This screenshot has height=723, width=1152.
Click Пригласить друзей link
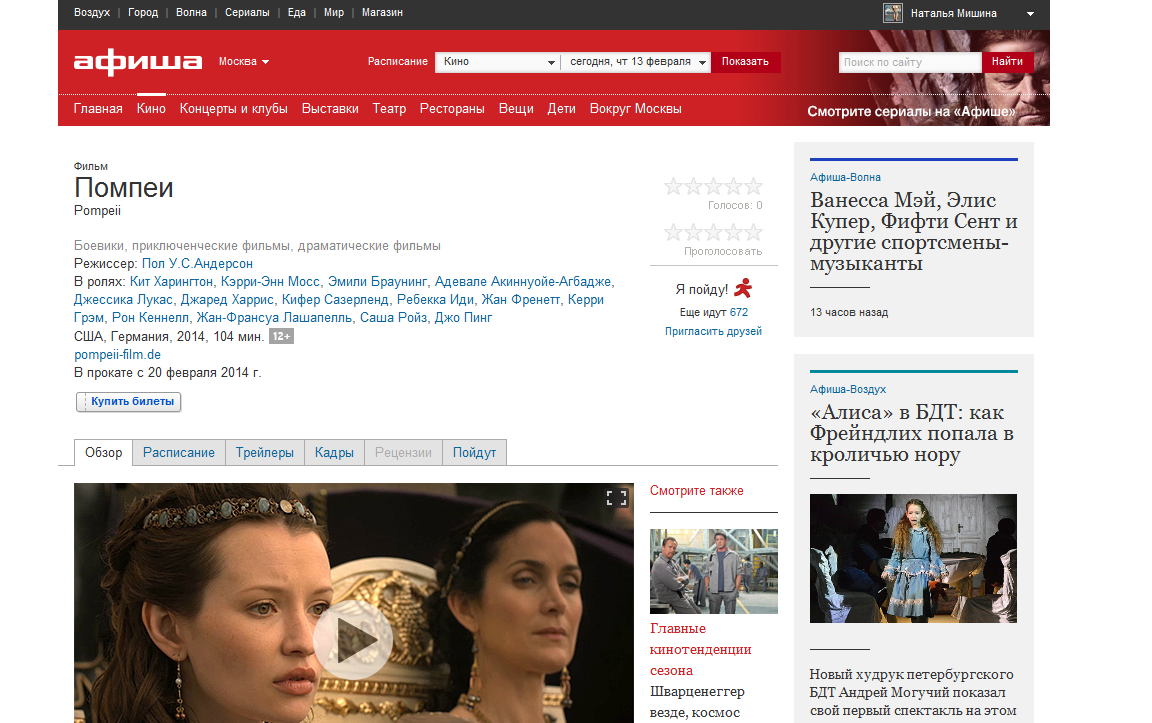pyautogui.click(x=713, y=331)
